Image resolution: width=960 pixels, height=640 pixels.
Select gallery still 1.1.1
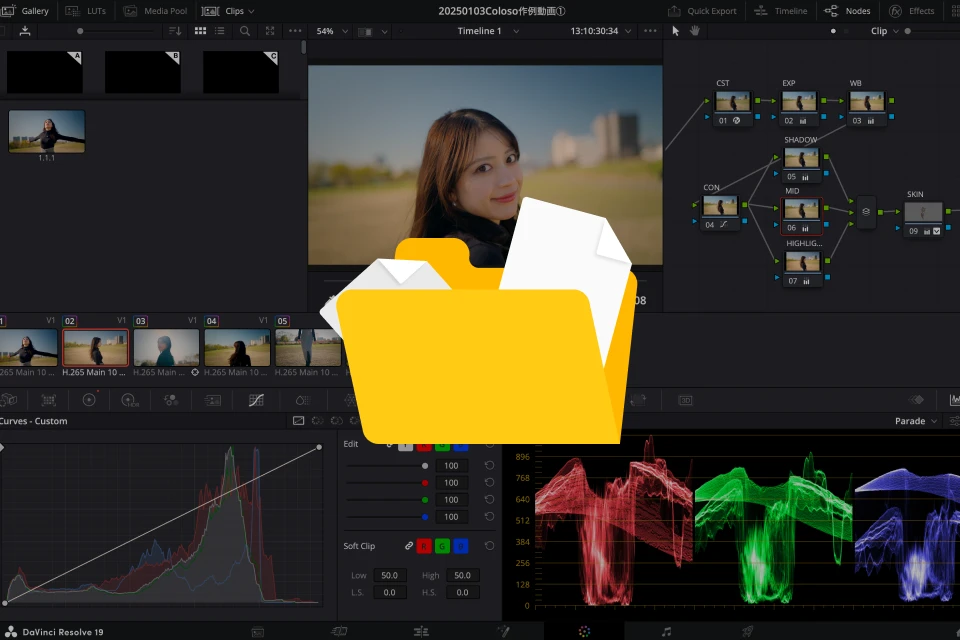click(x=47, y=131)
